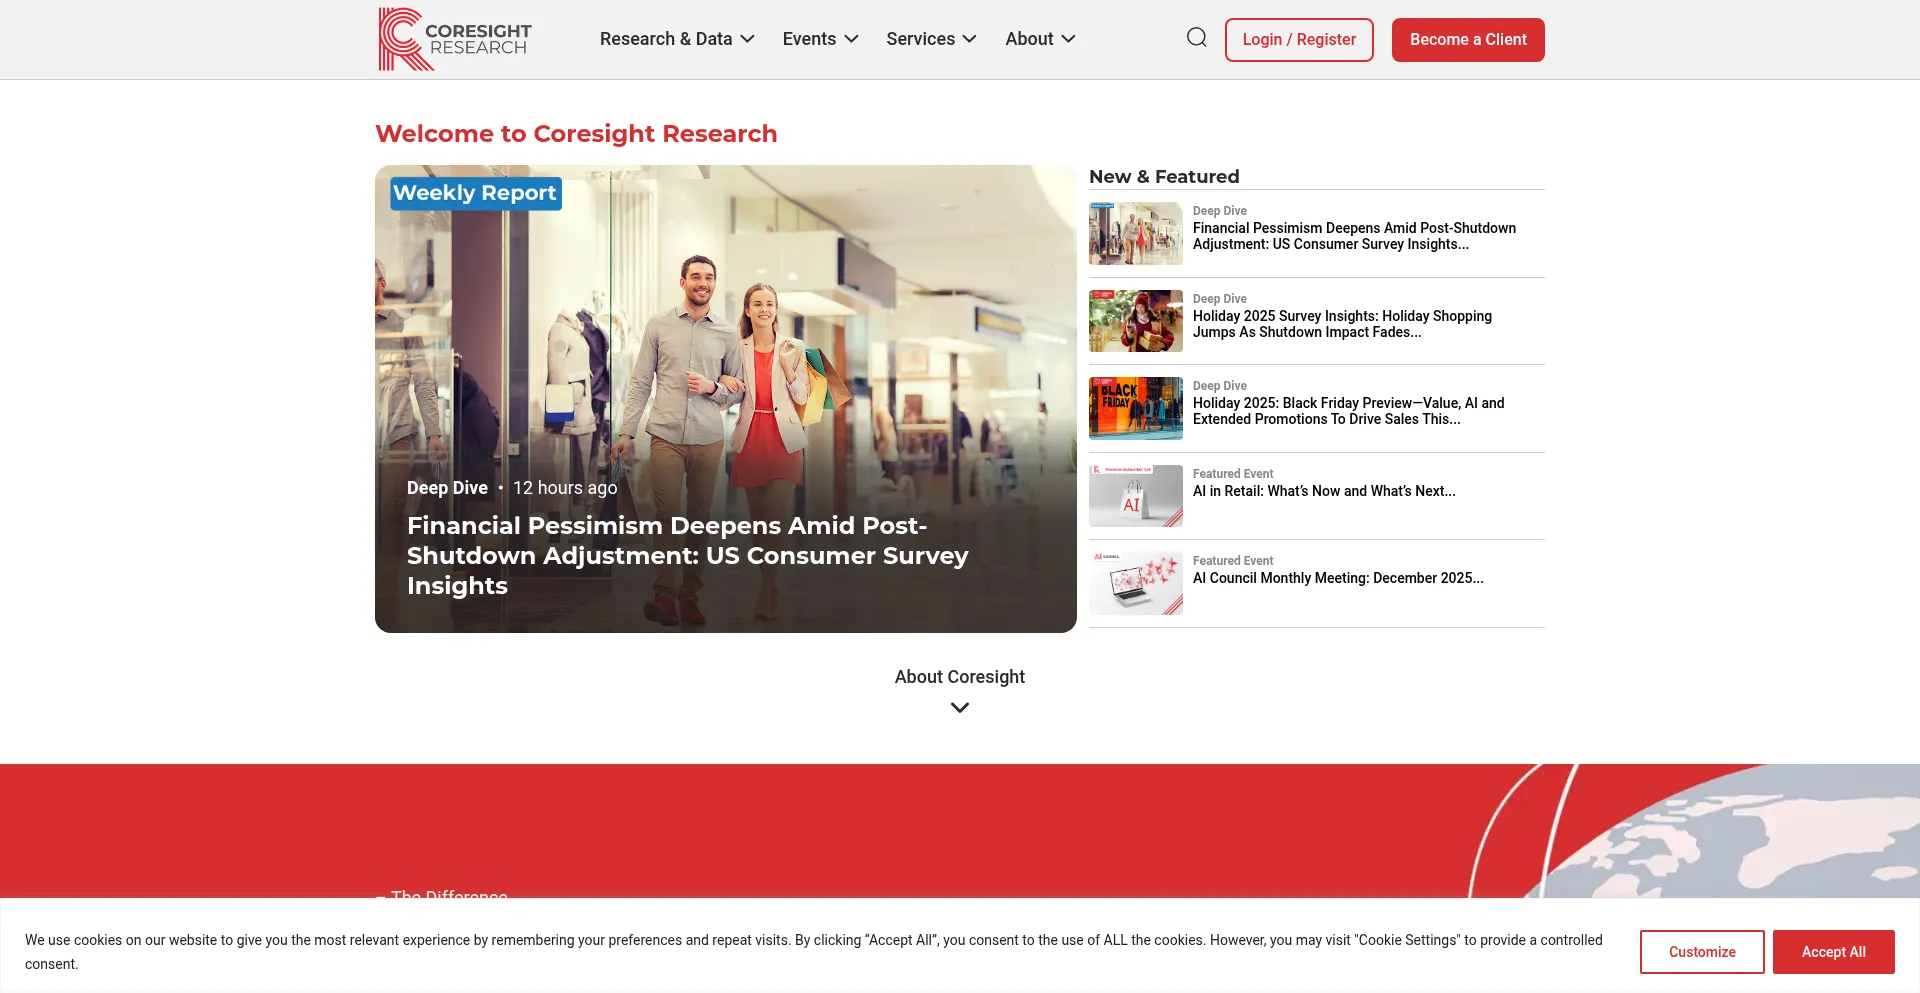Open the Events dropdown menu
Image resolution: width=1920 pixels, height=993 pixels.
point(820,39)
